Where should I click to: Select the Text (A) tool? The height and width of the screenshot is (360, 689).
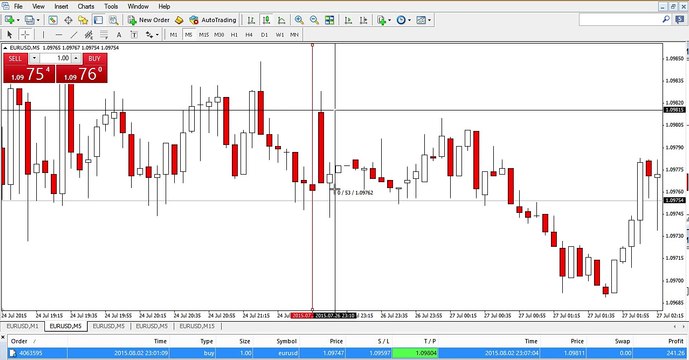119,34
